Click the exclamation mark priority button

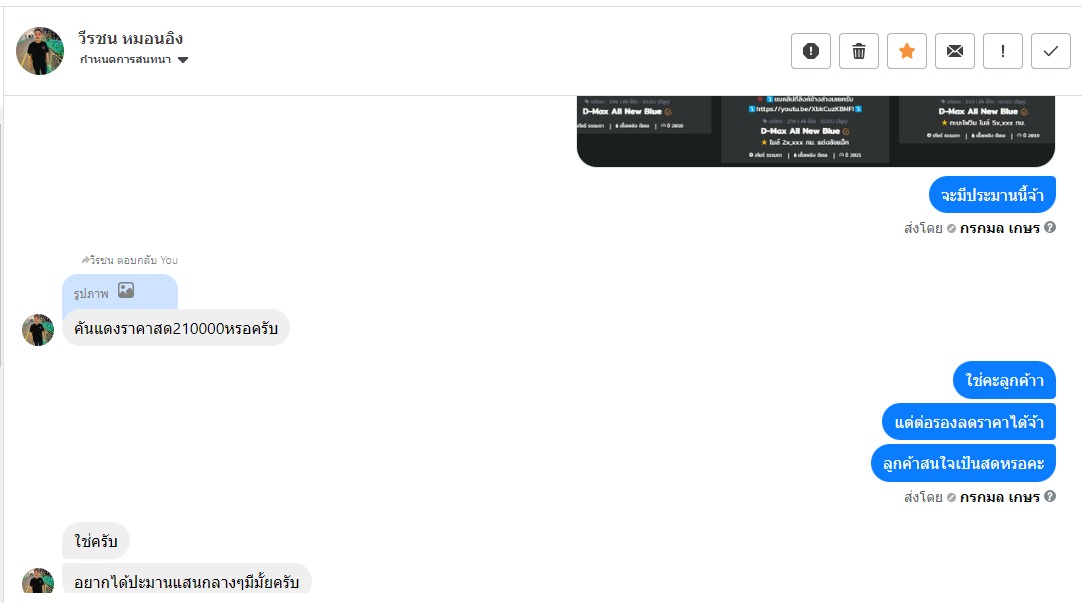click(x=1003, y=51)
